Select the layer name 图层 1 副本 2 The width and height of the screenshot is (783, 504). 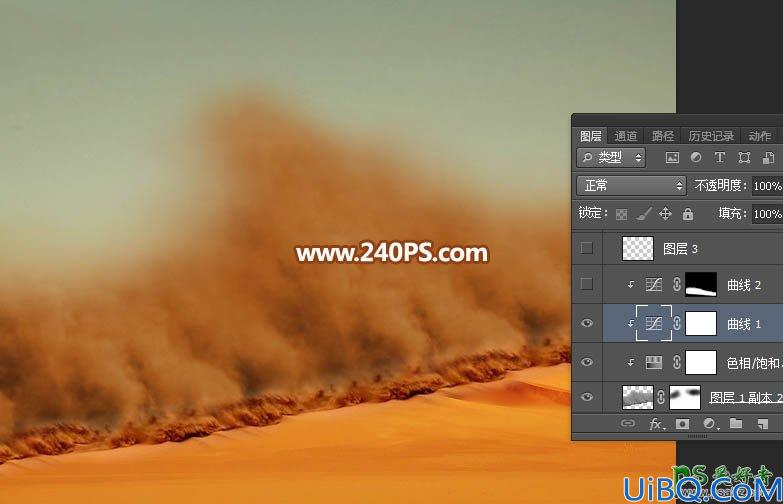746,398
